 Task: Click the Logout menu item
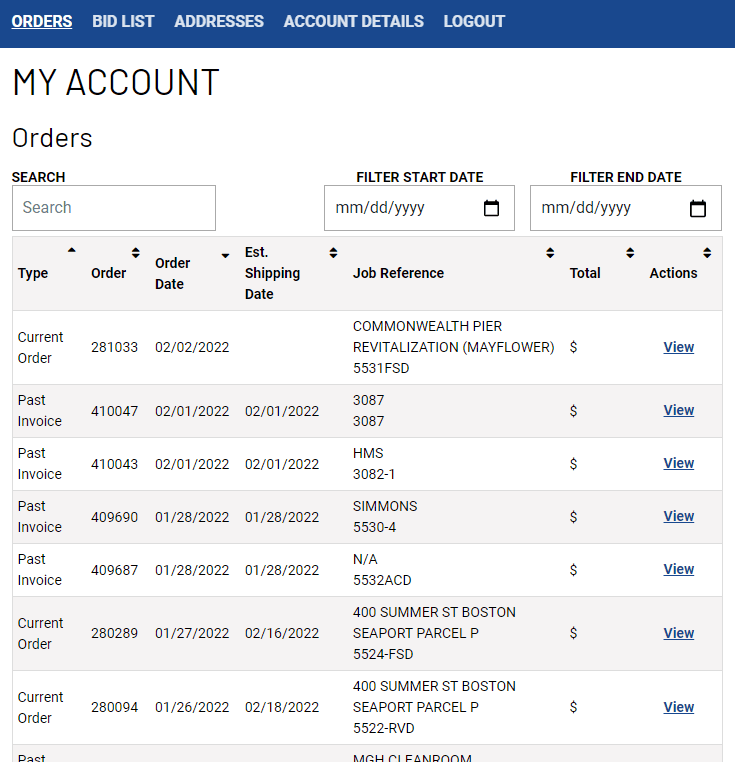(x=474, y=21)
